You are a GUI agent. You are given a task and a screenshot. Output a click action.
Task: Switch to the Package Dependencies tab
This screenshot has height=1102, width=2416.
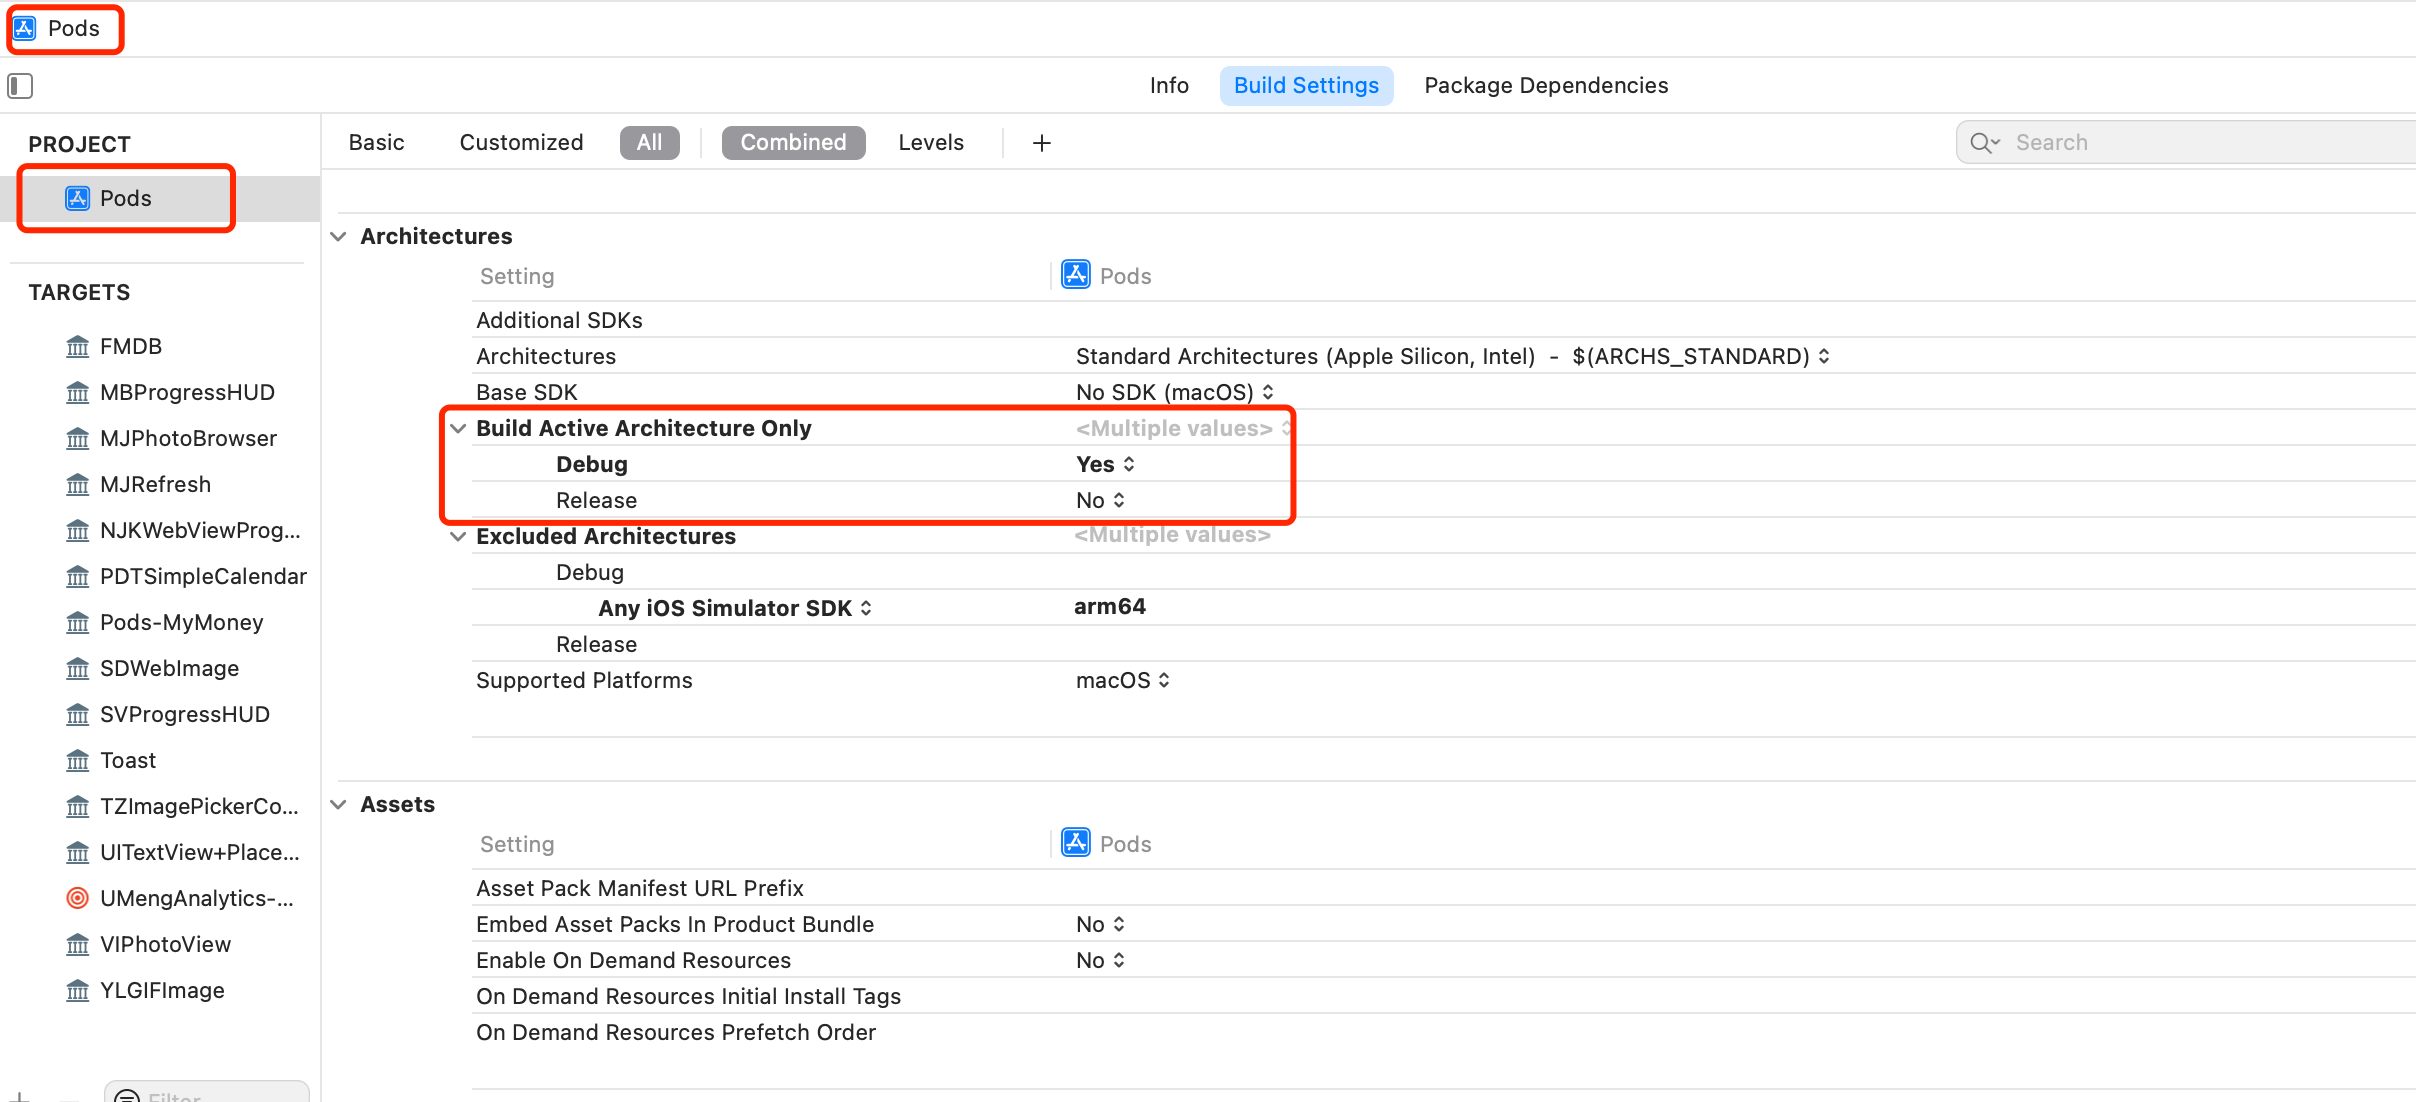coord(1544,85)
